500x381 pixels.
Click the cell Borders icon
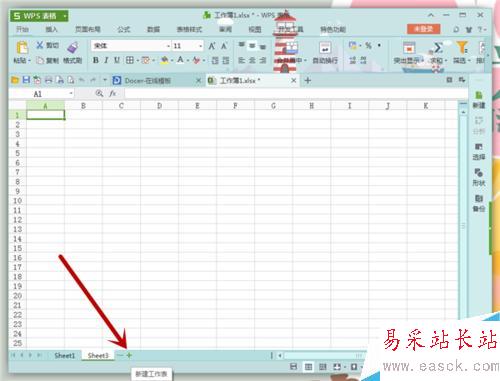[x=129, y=60]
